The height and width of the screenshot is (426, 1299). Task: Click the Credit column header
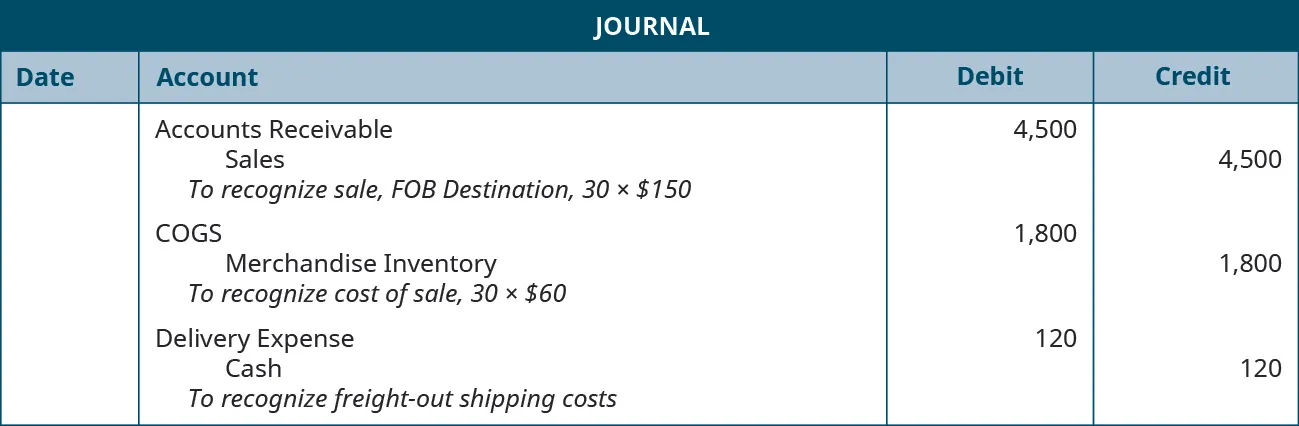1193,77
